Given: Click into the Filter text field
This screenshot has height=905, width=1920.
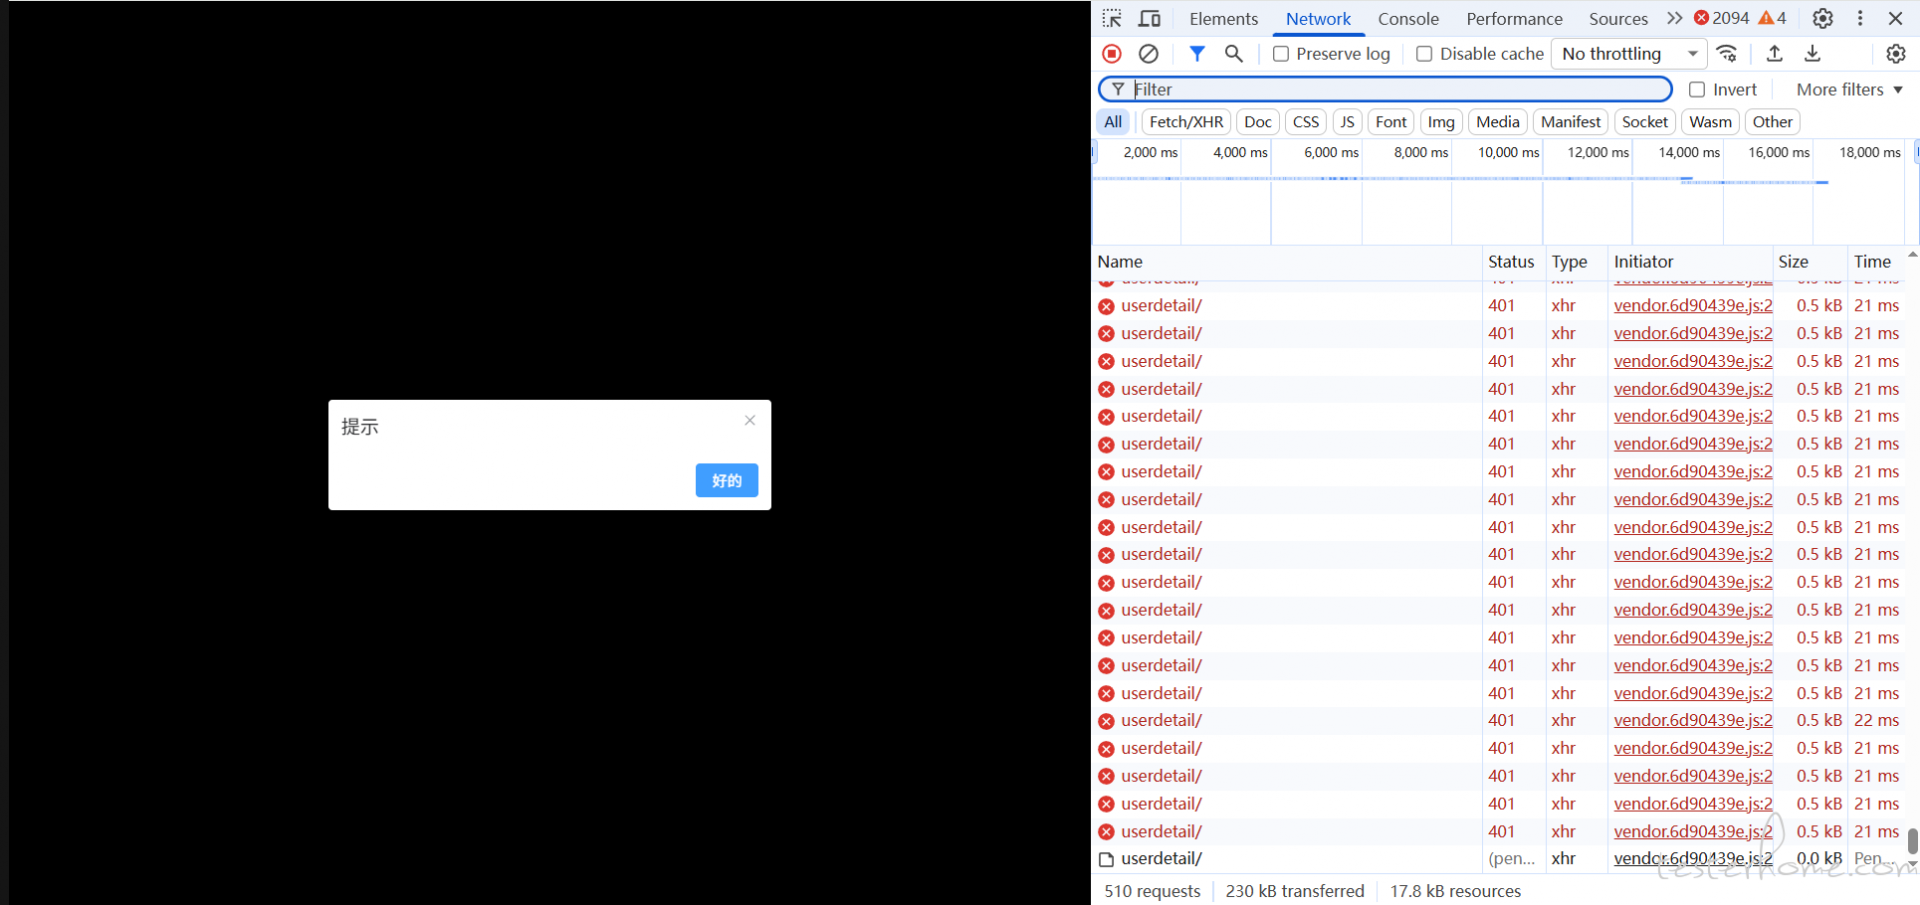Looking at the screenshot, I should coord(1400,90).
